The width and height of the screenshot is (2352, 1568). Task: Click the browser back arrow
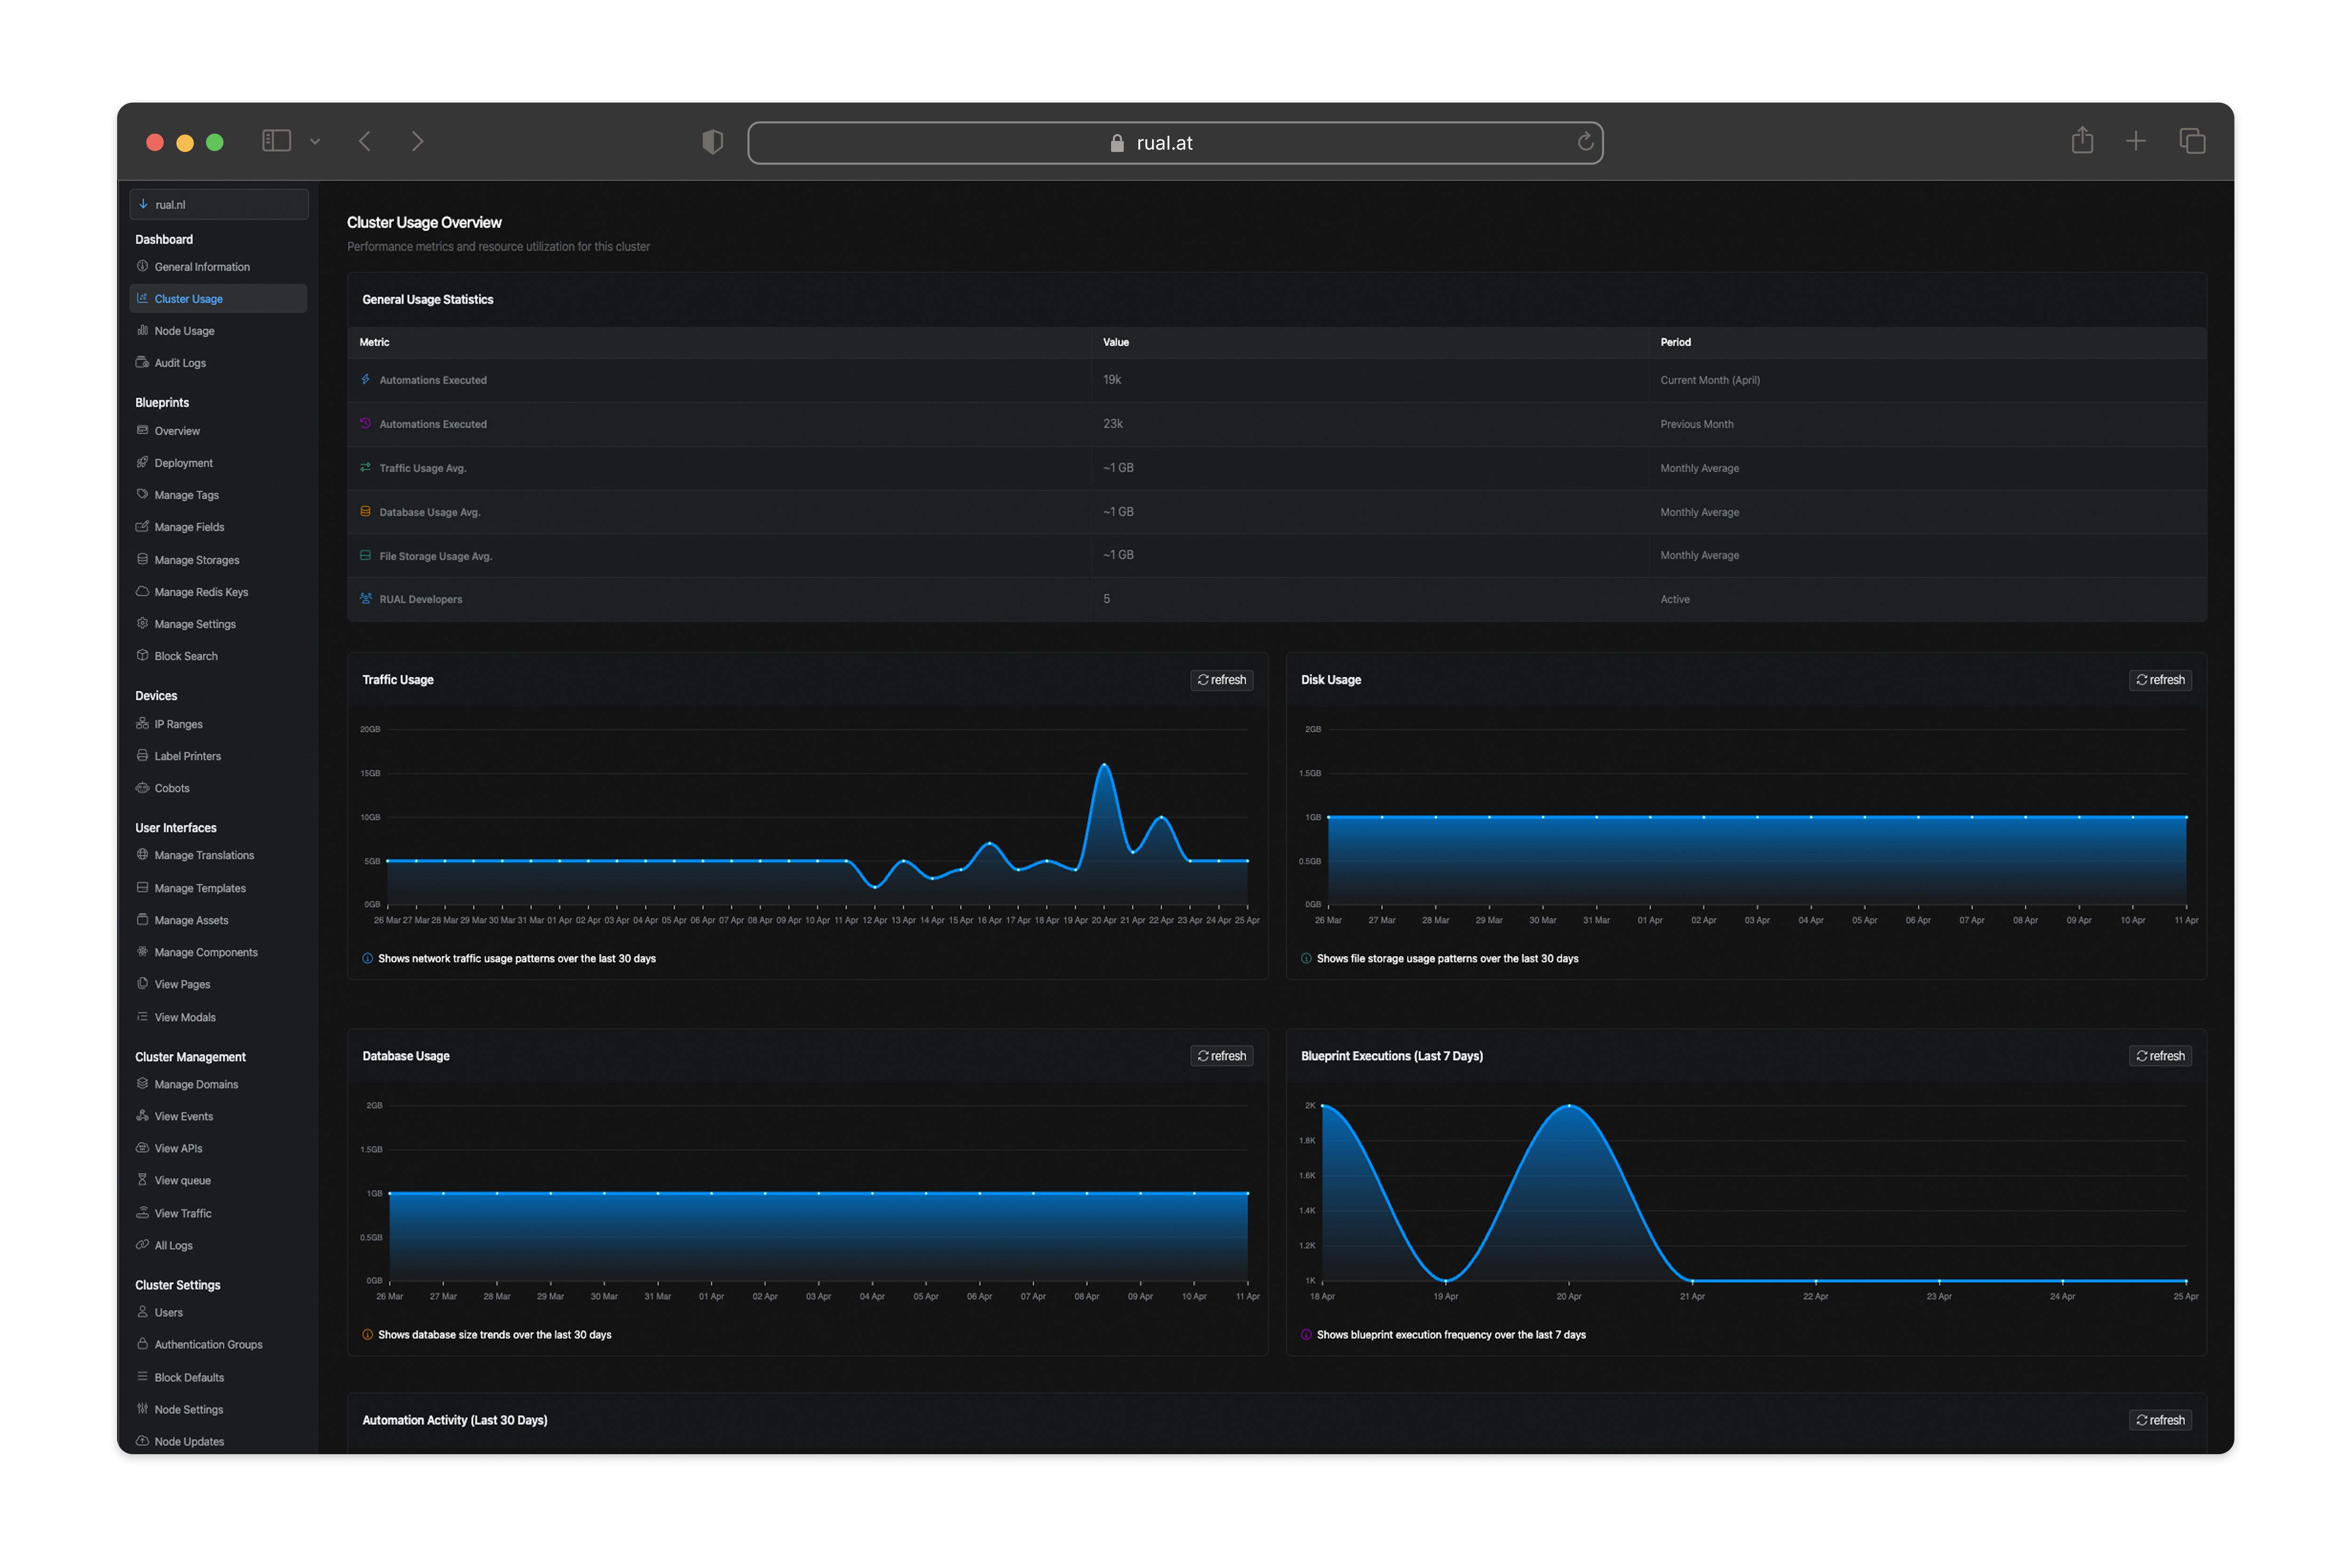click(x=365, y=142)
